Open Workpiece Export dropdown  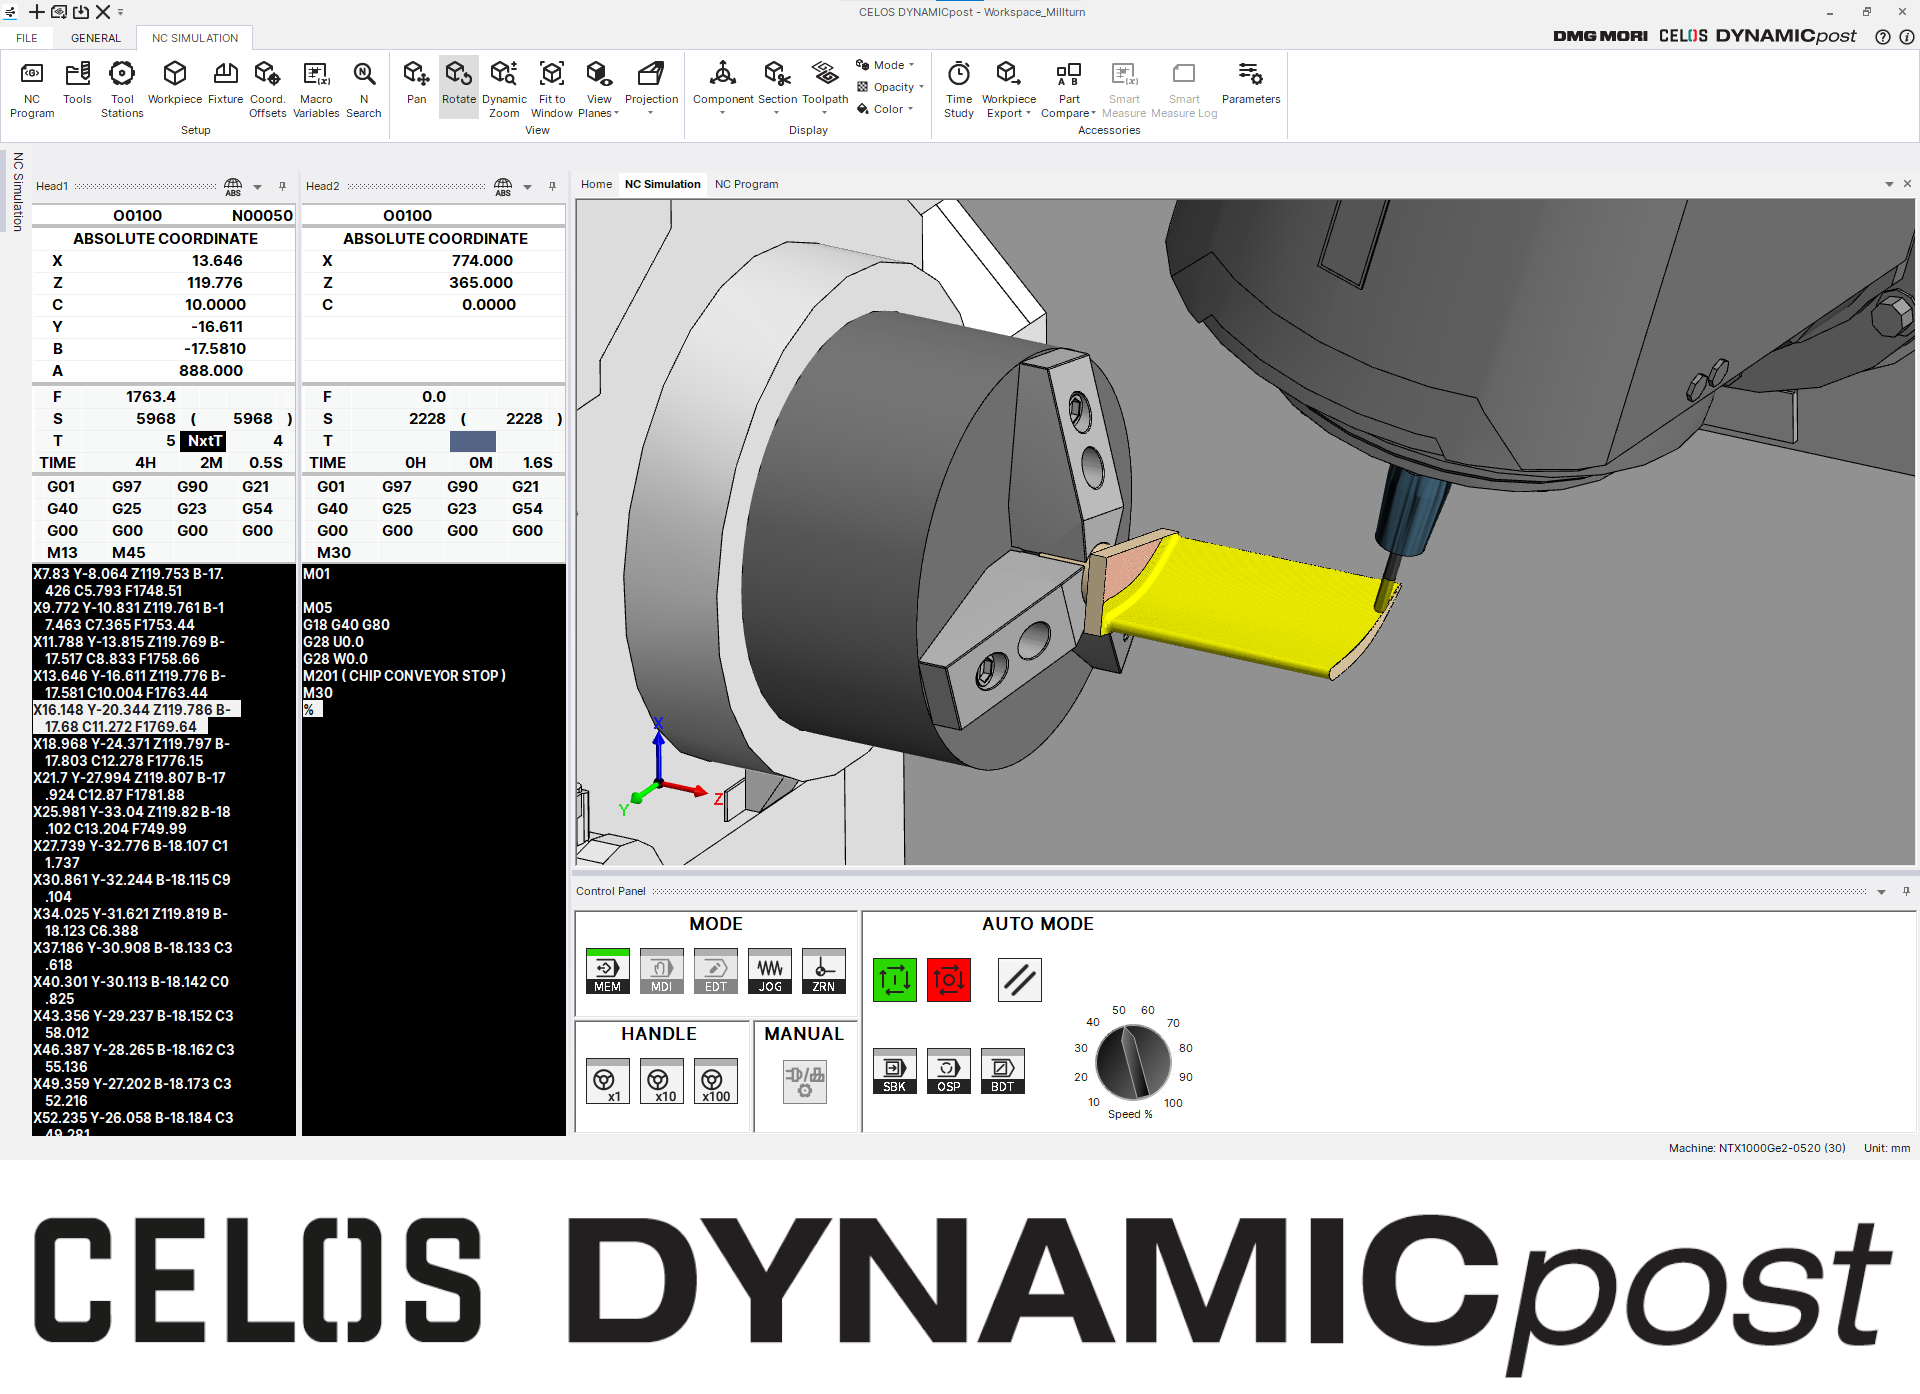tap(1008, 88)
